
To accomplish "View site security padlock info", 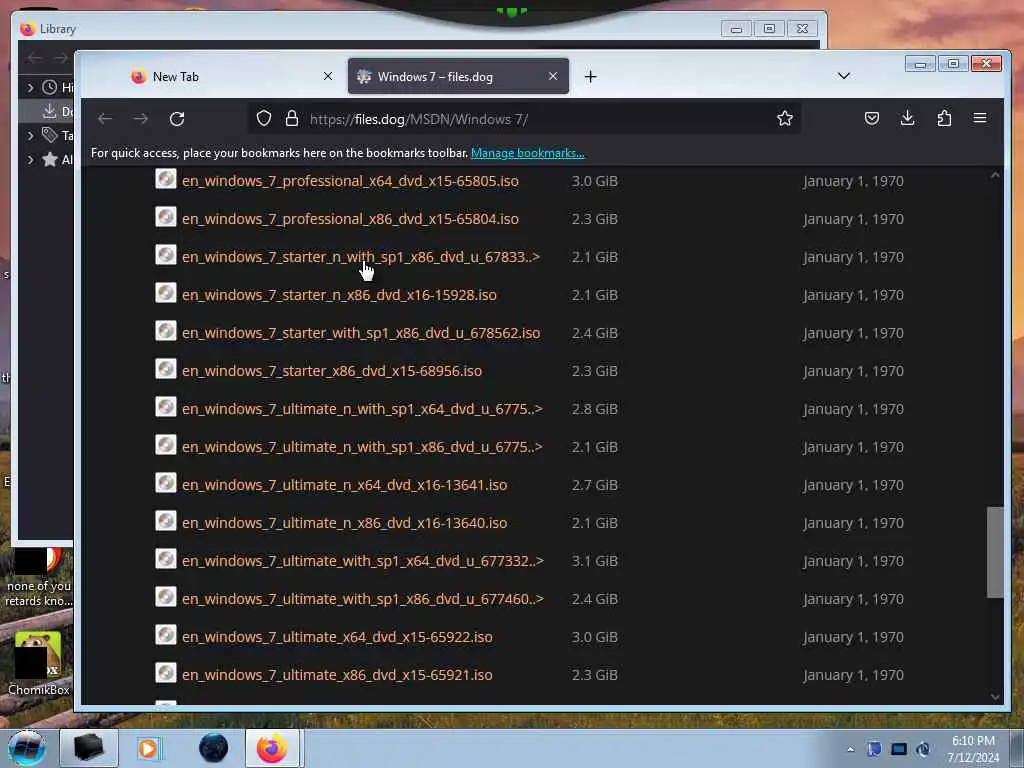I will [x=292, y=118].
